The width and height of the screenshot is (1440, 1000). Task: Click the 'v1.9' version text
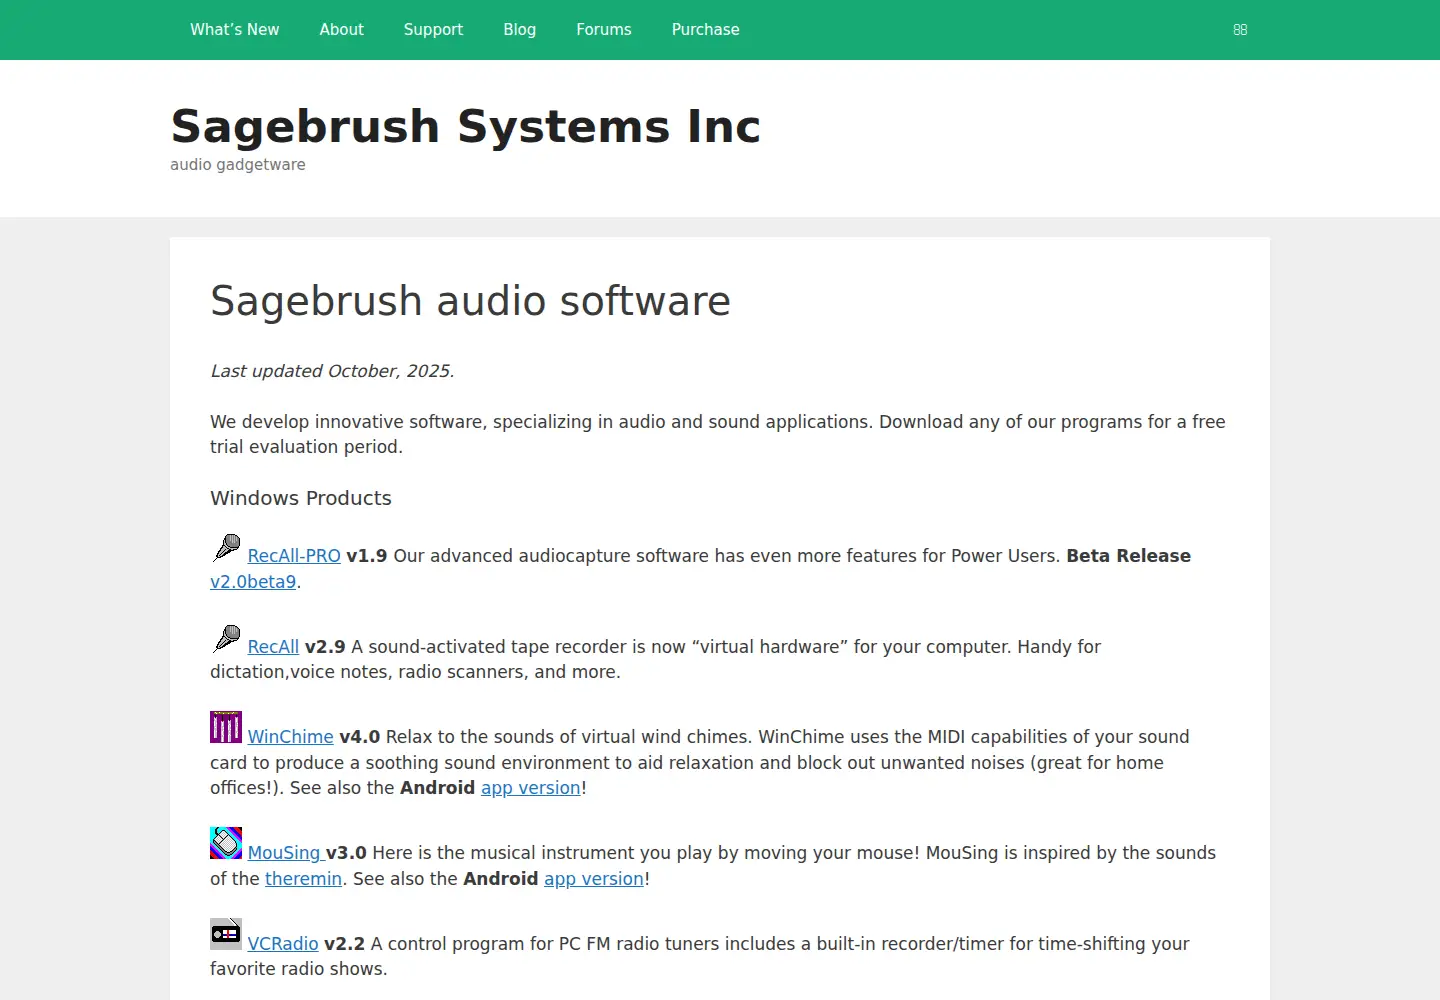(x=367, y=556)
